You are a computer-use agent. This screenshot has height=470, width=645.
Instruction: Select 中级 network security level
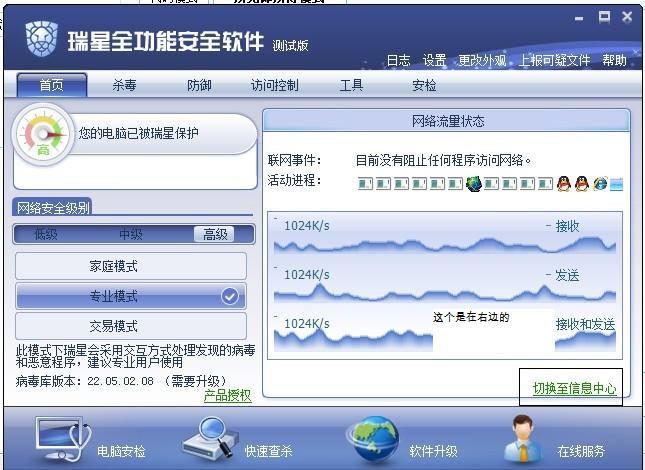point(131,234)
